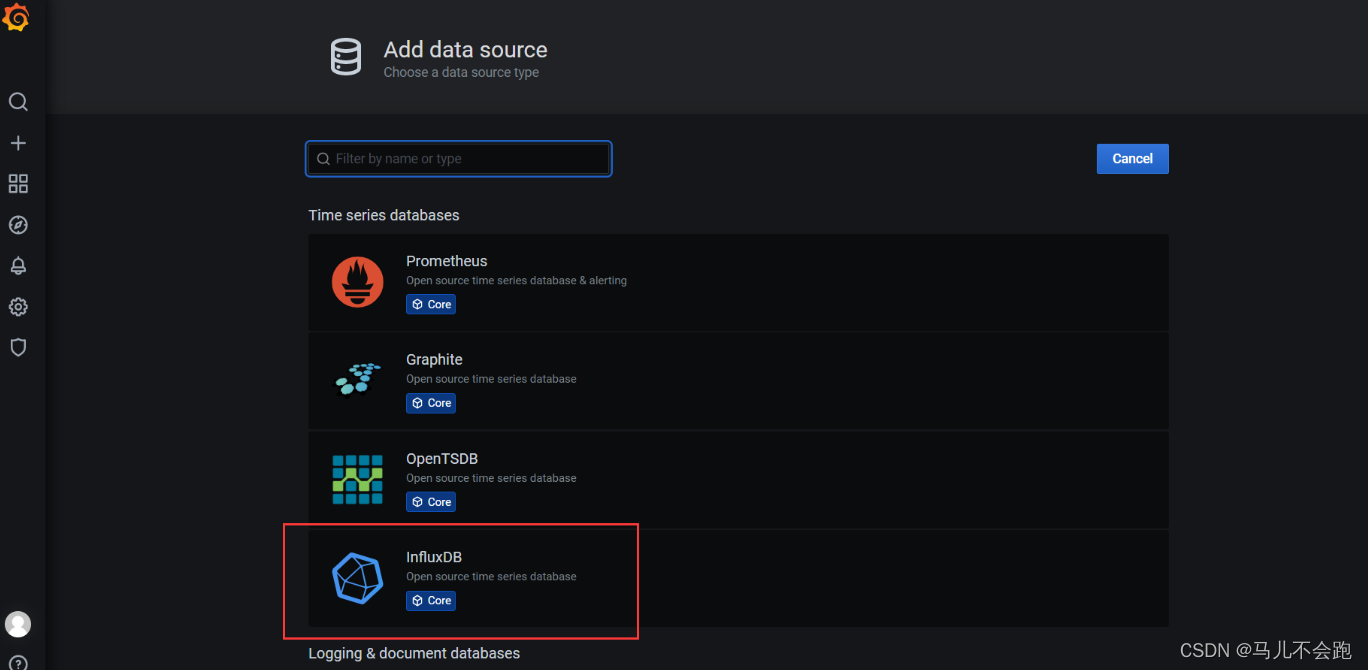Click Prometheus description about alerting
Image resolution: width=1368 pixels, height=670 pixels.
[x=516, y=281]
